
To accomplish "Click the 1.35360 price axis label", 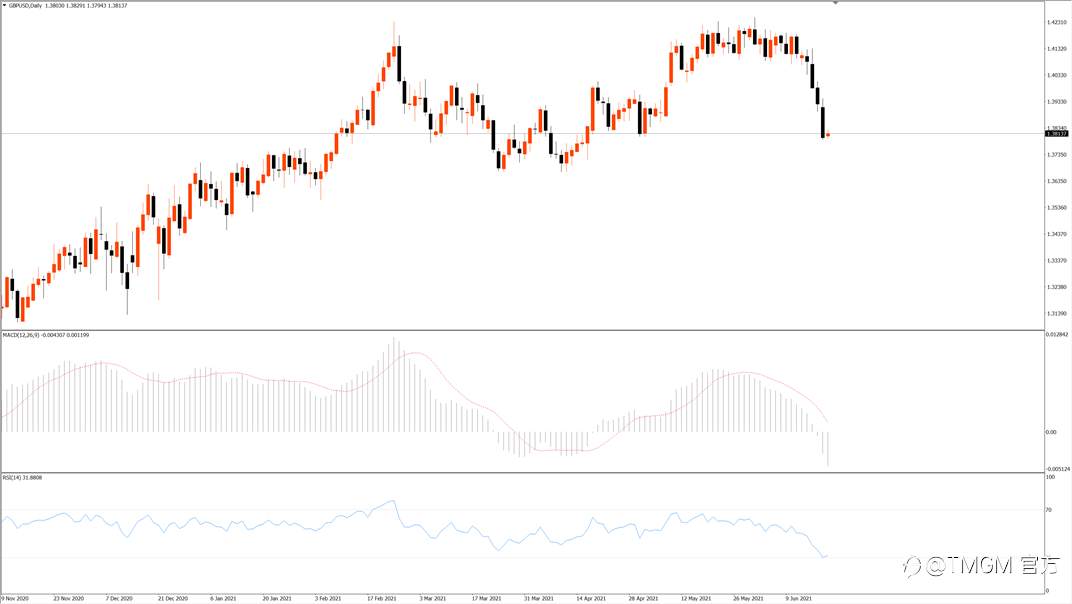I will point(1057,208).
